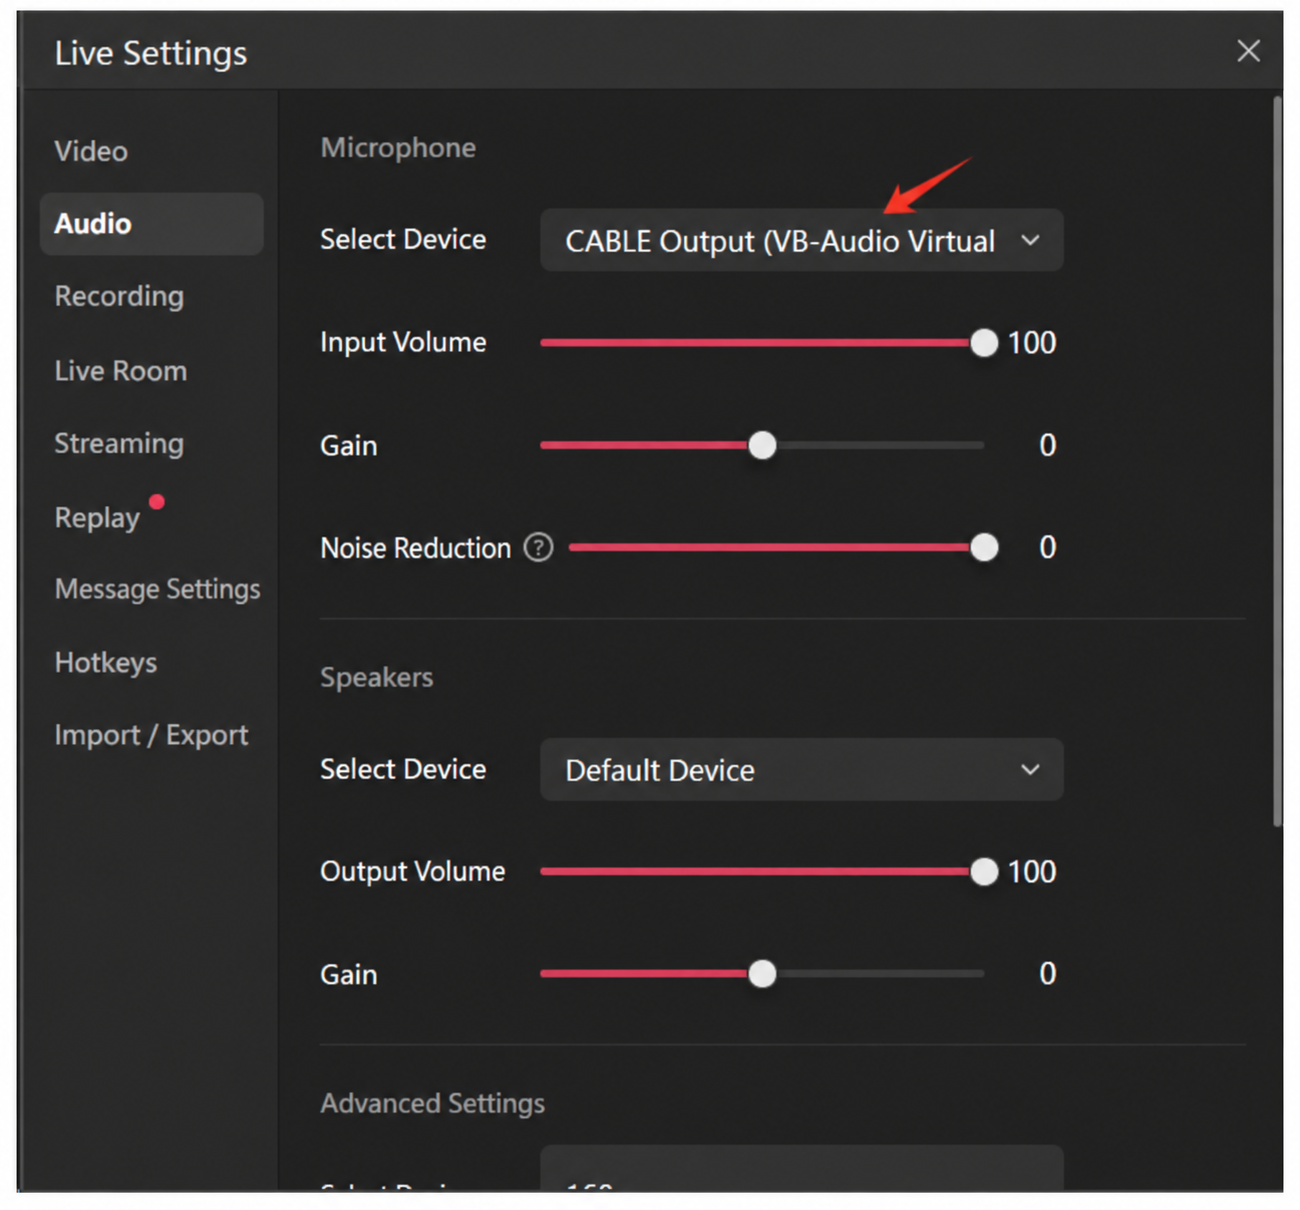Click the speakers Gain slider handle
Viewport: 1300px width, 1210px height.
pyautogui.click(x=762, y=973)
